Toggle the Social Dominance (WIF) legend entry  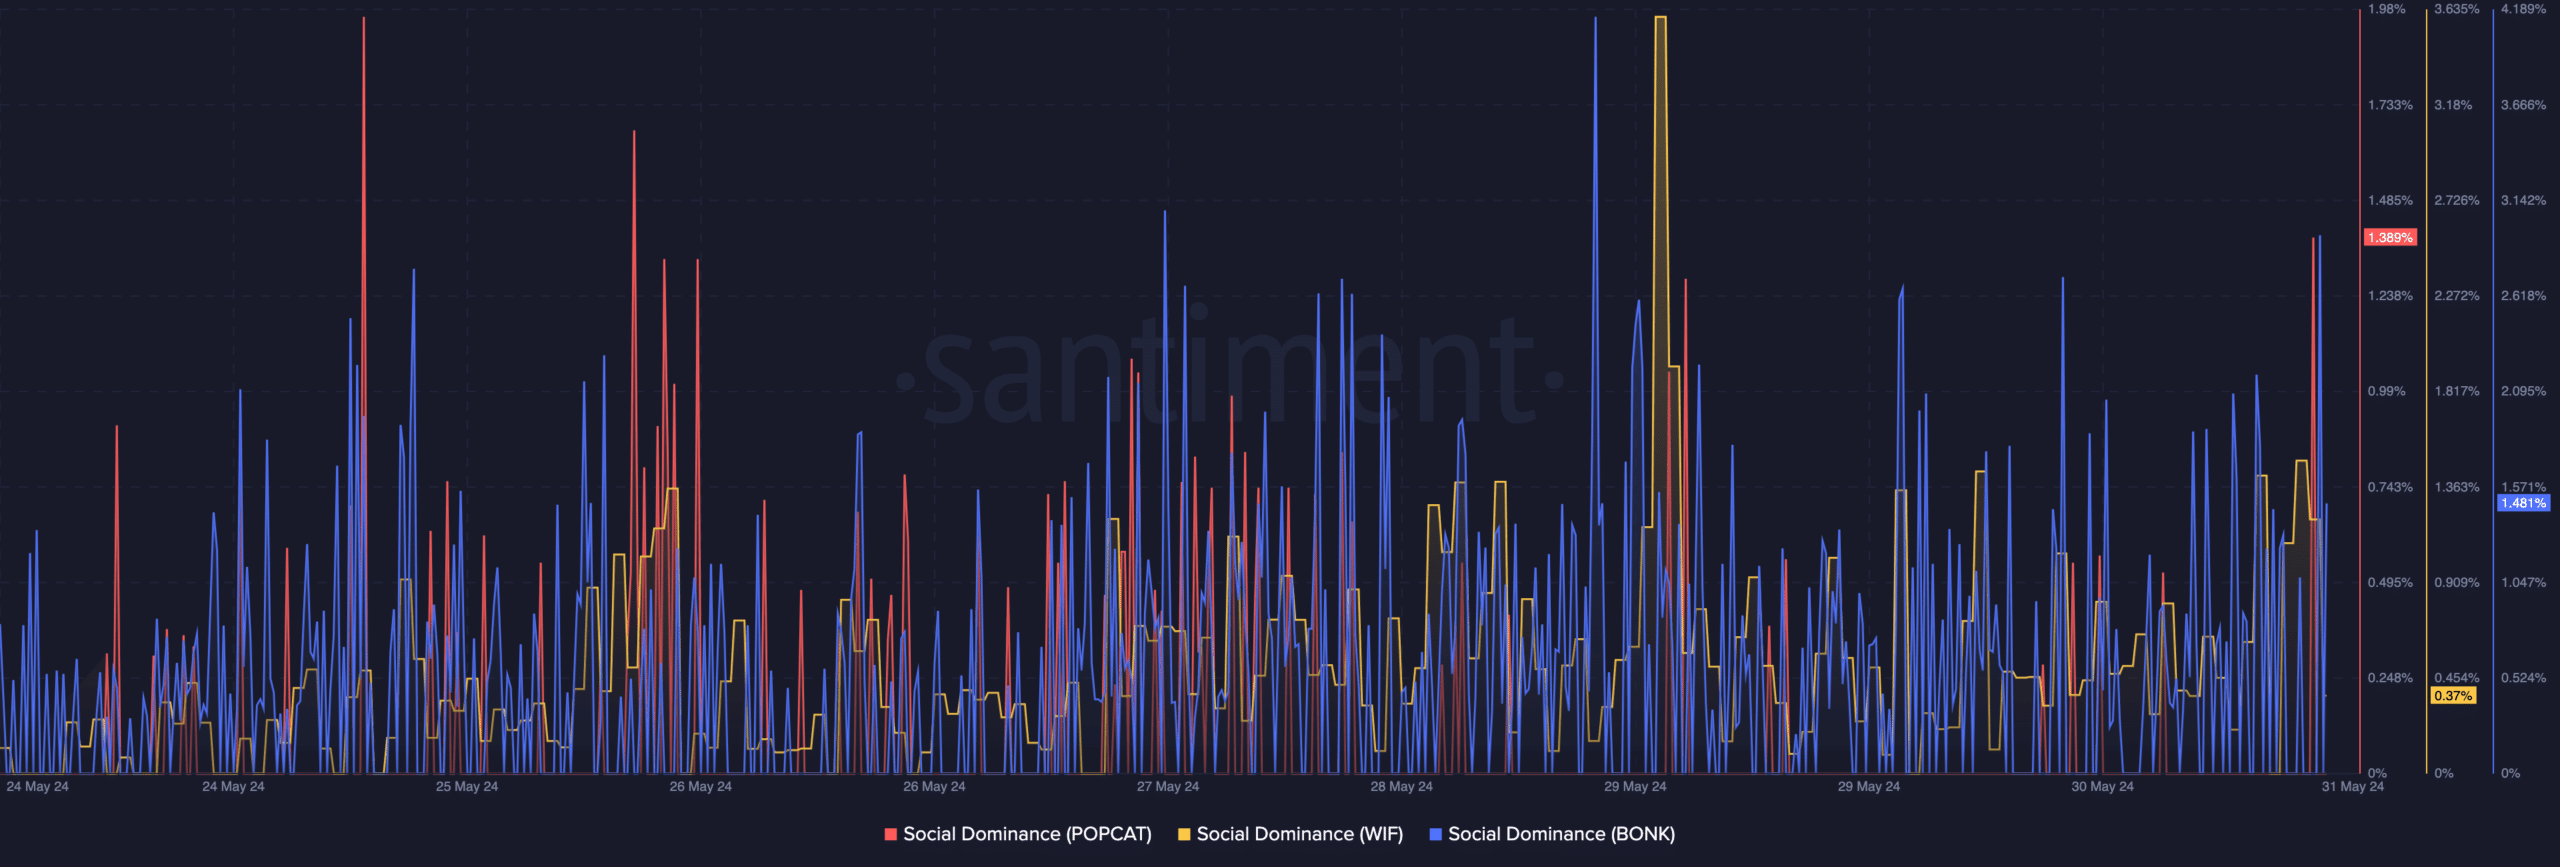[1290, 834]
